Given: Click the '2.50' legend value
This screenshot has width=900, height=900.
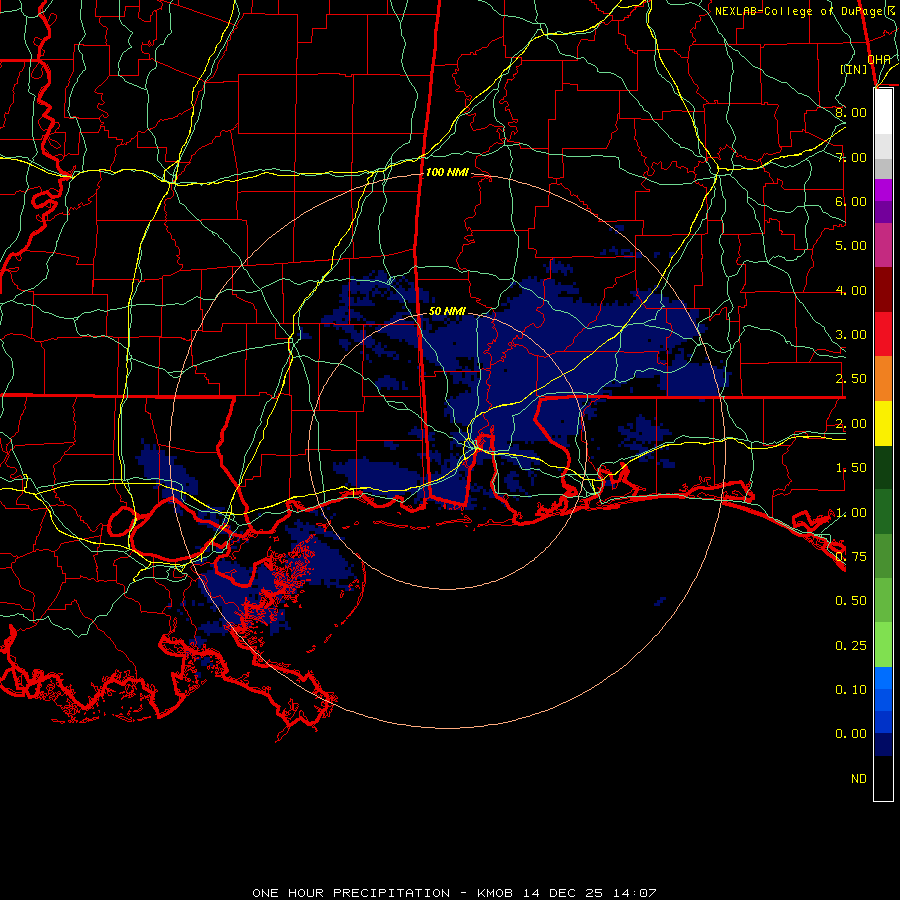Looking at the screenshot, I should tap(851, 379).
